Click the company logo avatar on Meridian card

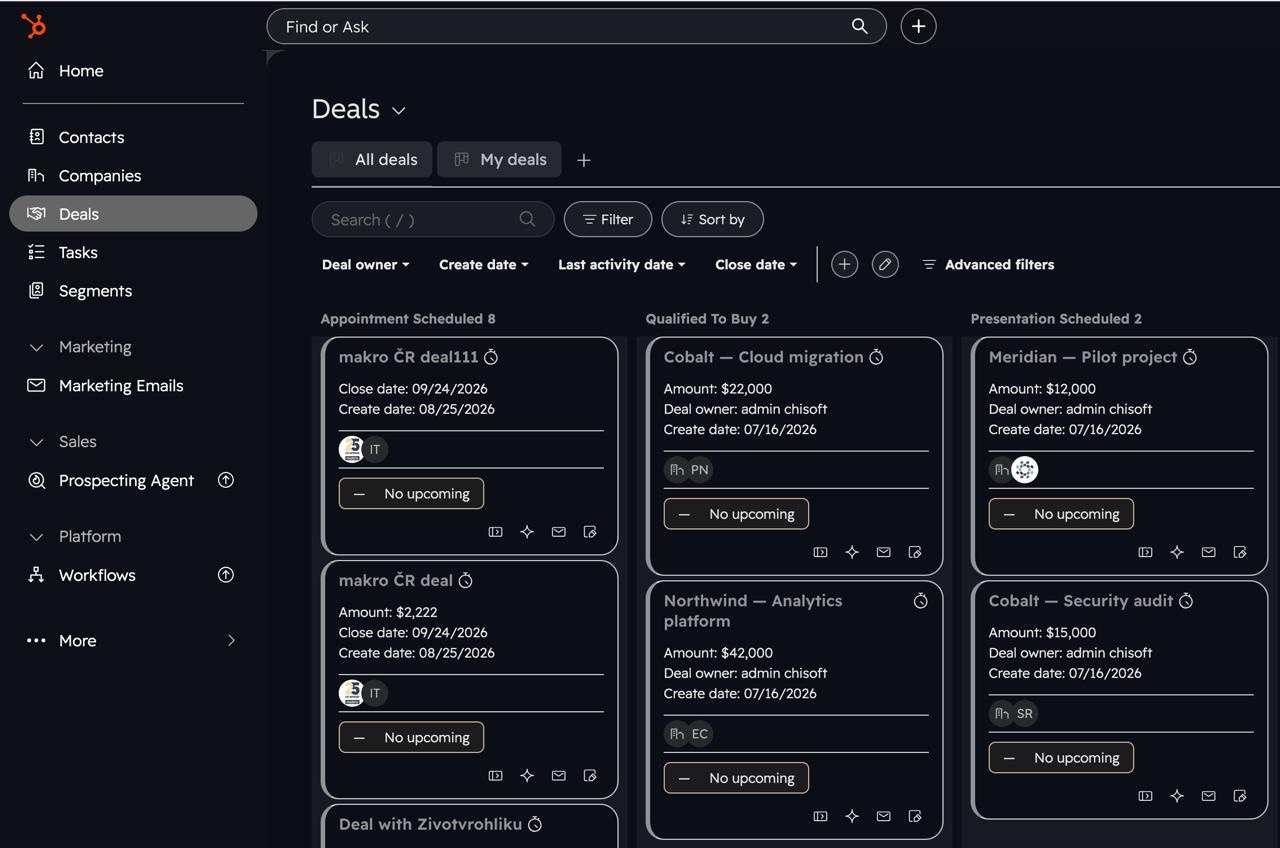[x=1025, y=470]
